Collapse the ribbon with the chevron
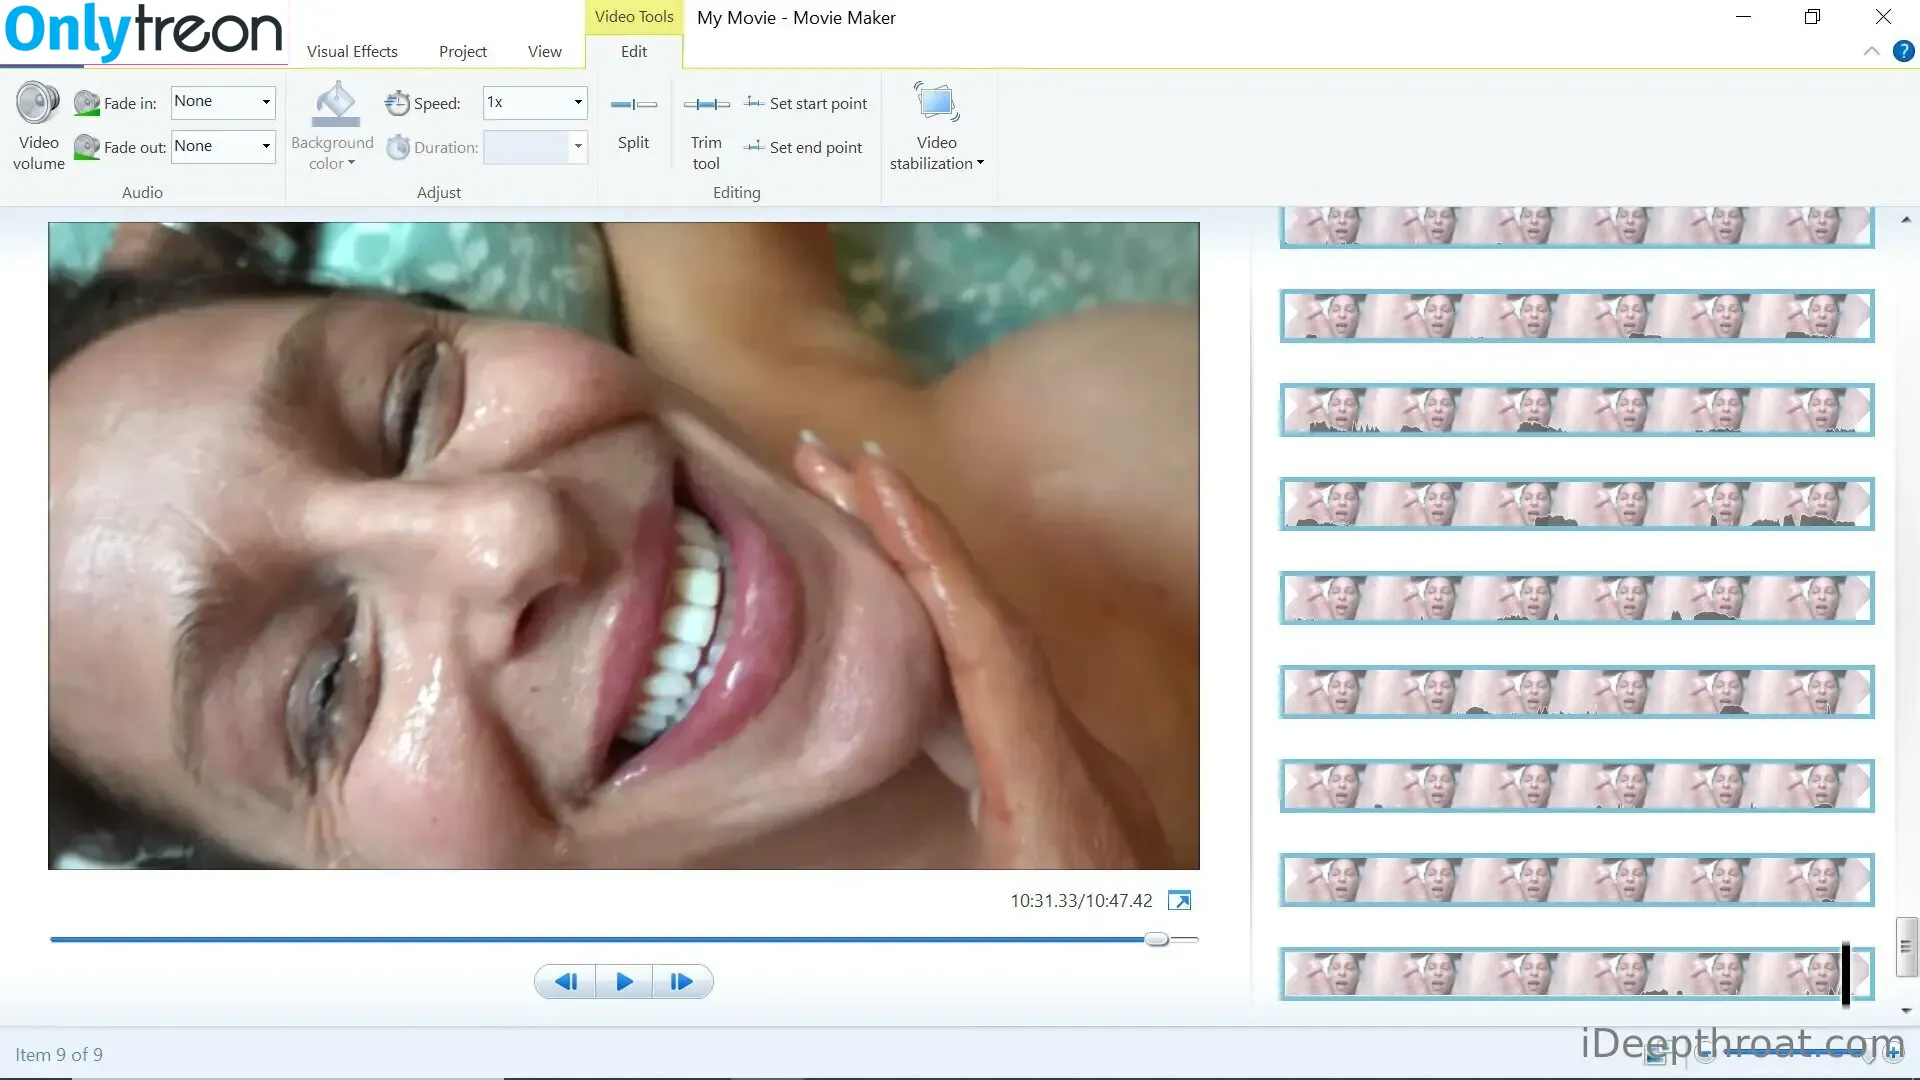 coord(1872,51)
